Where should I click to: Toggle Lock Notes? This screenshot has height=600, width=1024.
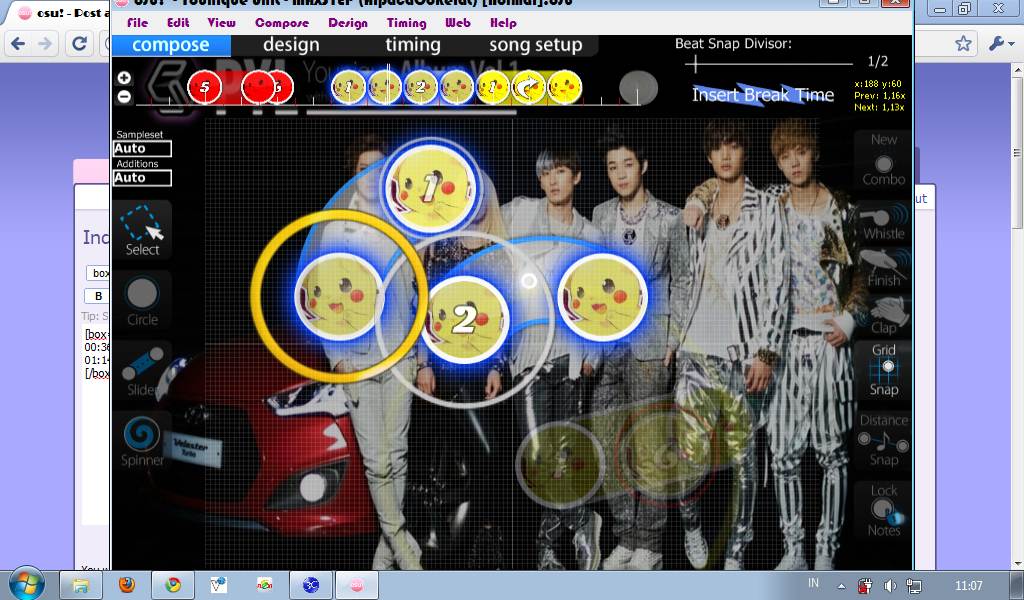(883, 510)
